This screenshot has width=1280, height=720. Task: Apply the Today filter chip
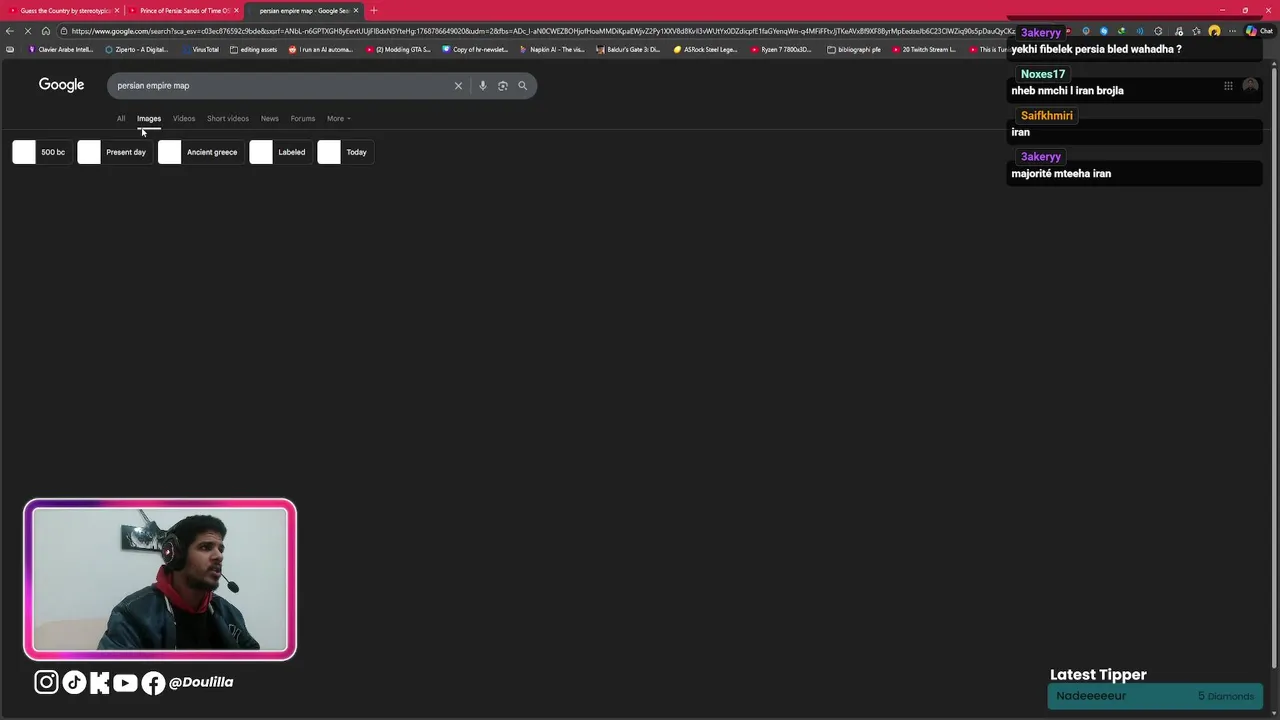[344, 152]
